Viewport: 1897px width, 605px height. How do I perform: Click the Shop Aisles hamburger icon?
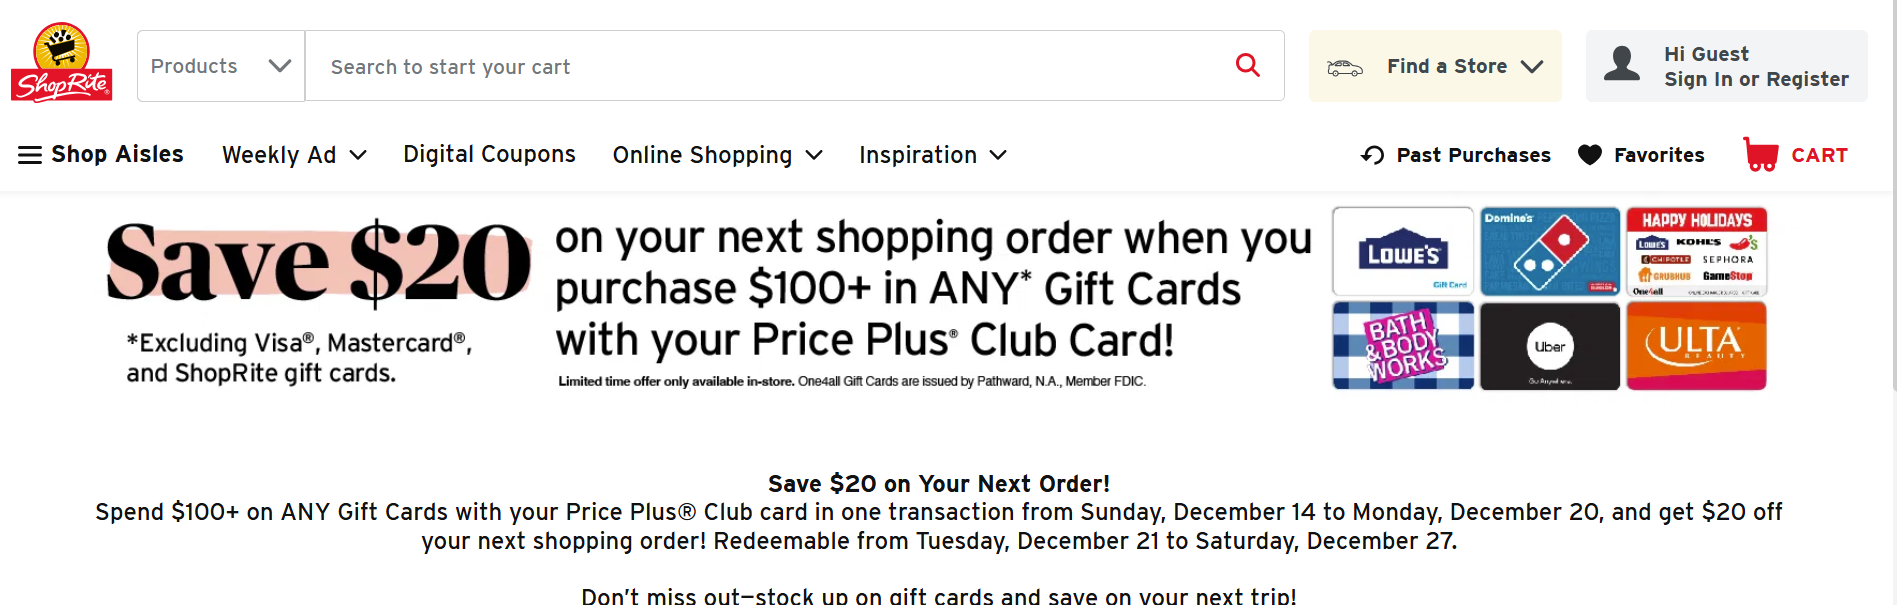click(30, 155)
